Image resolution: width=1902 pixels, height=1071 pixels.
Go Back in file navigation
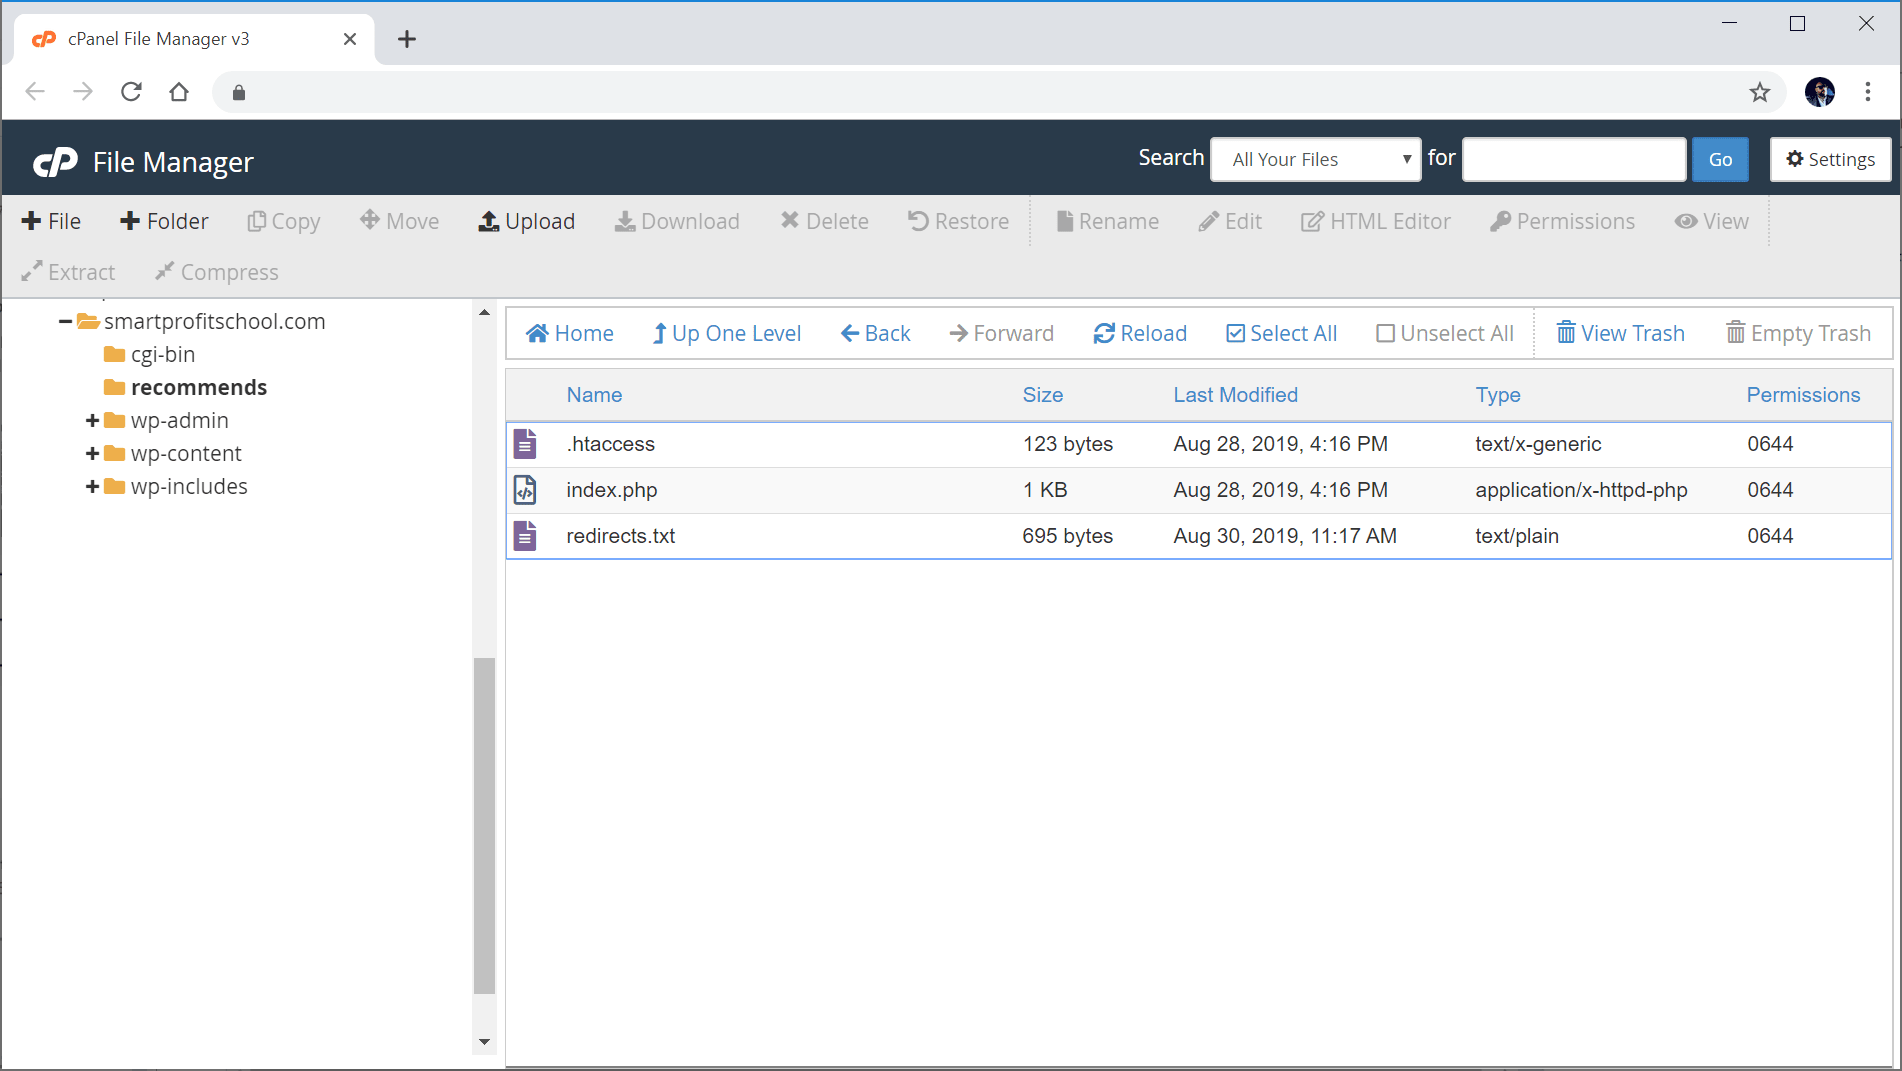tap(876, 333)
